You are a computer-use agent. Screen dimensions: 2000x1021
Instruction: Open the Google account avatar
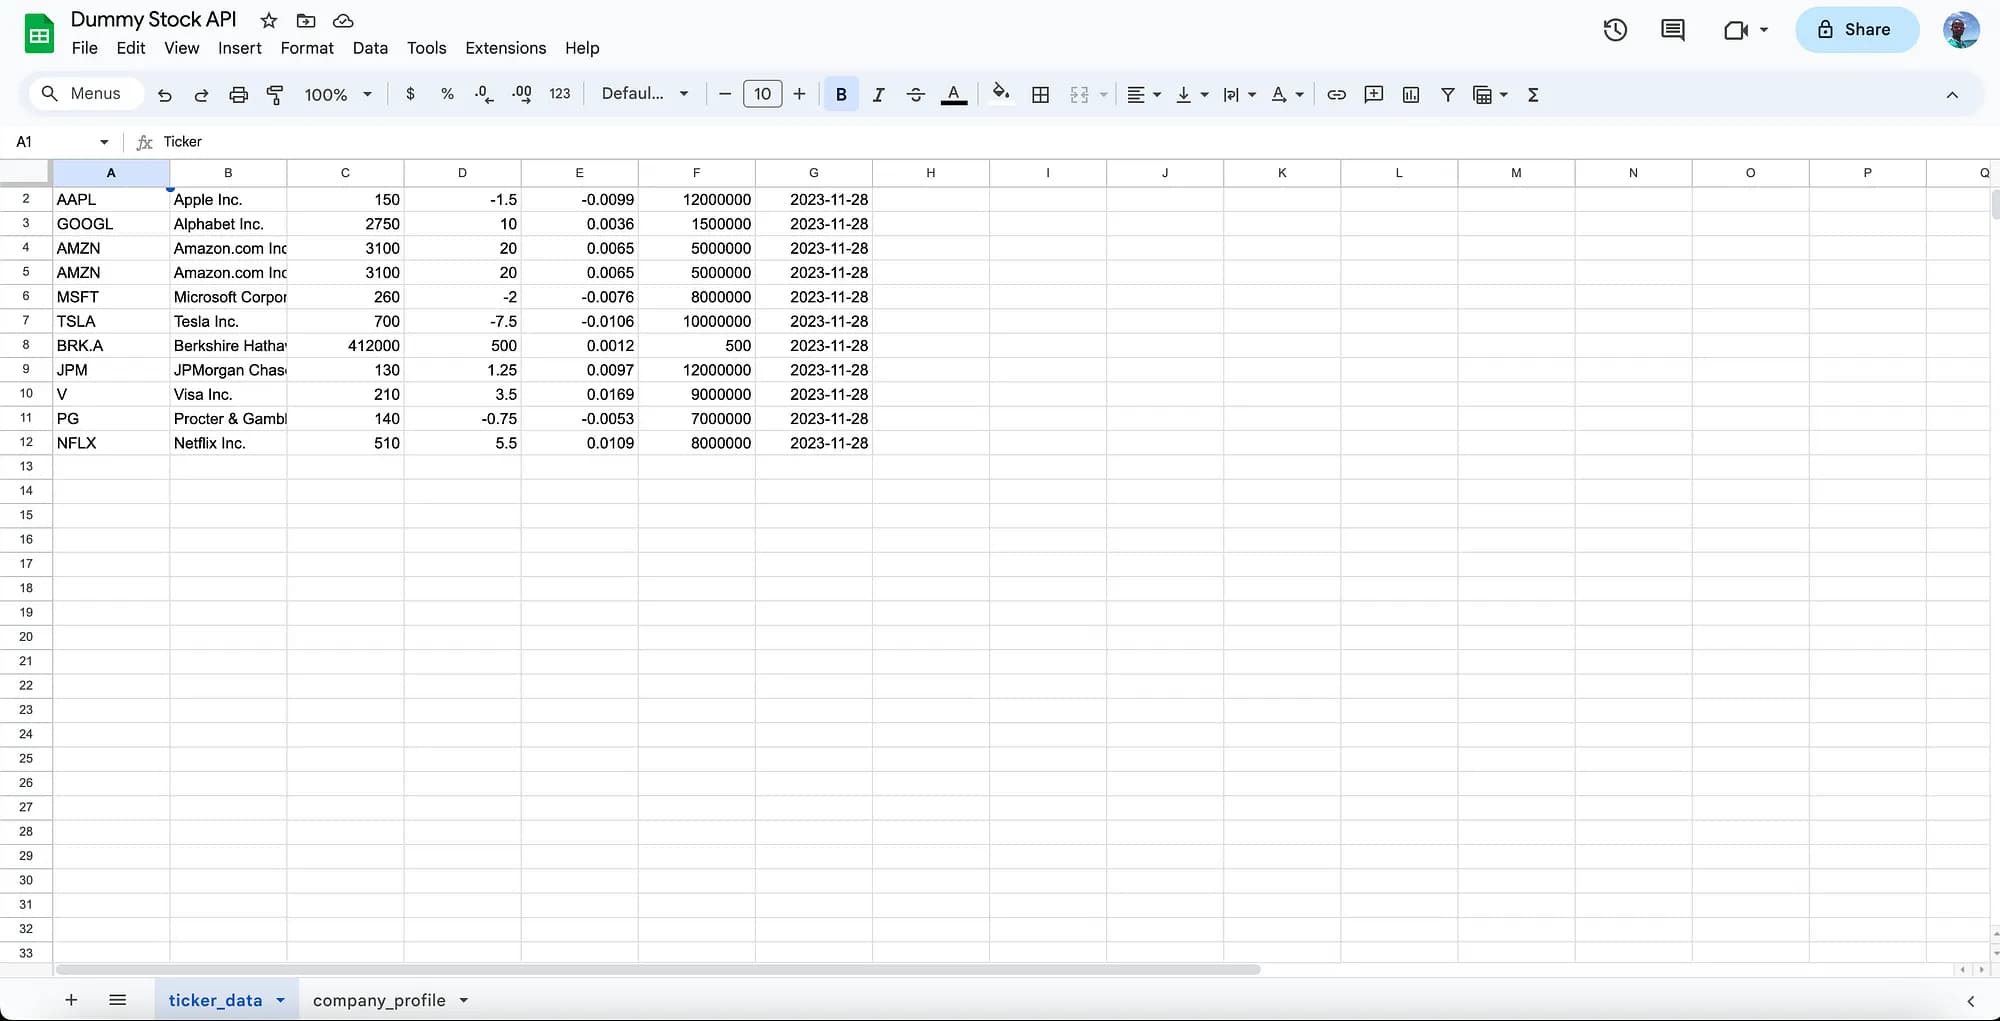(x=1961, y=30)
